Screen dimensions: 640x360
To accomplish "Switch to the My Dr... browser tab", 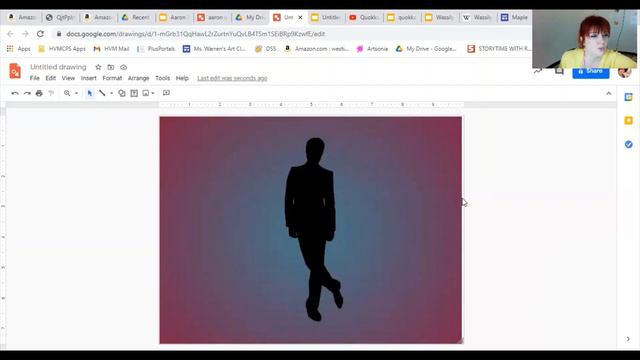I will click(251, 17).
